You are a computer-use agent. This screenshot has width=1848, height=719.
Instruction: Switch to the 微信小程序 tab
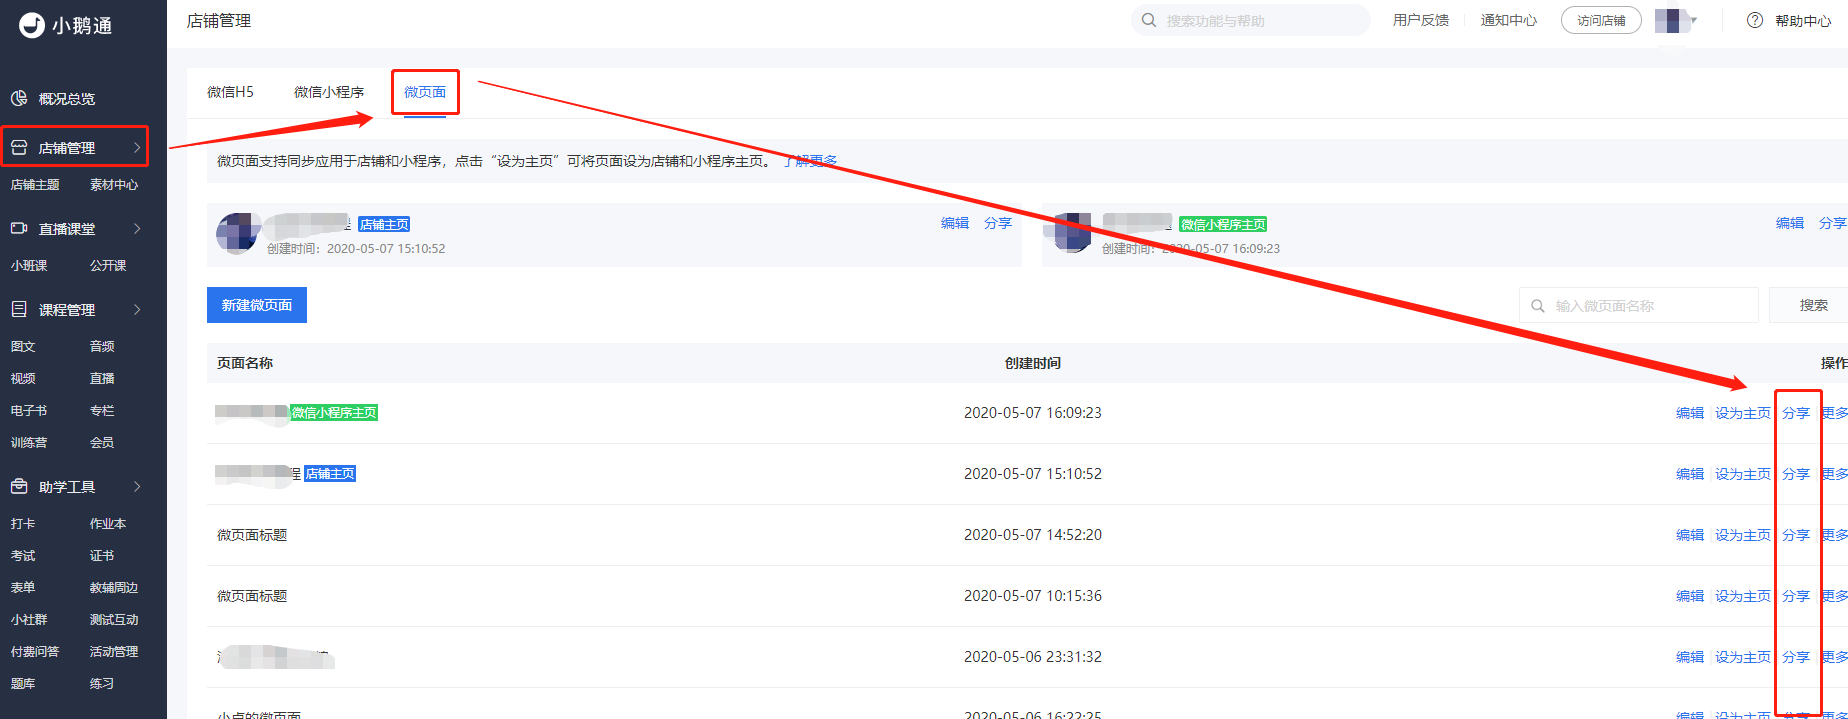(329, 92)
